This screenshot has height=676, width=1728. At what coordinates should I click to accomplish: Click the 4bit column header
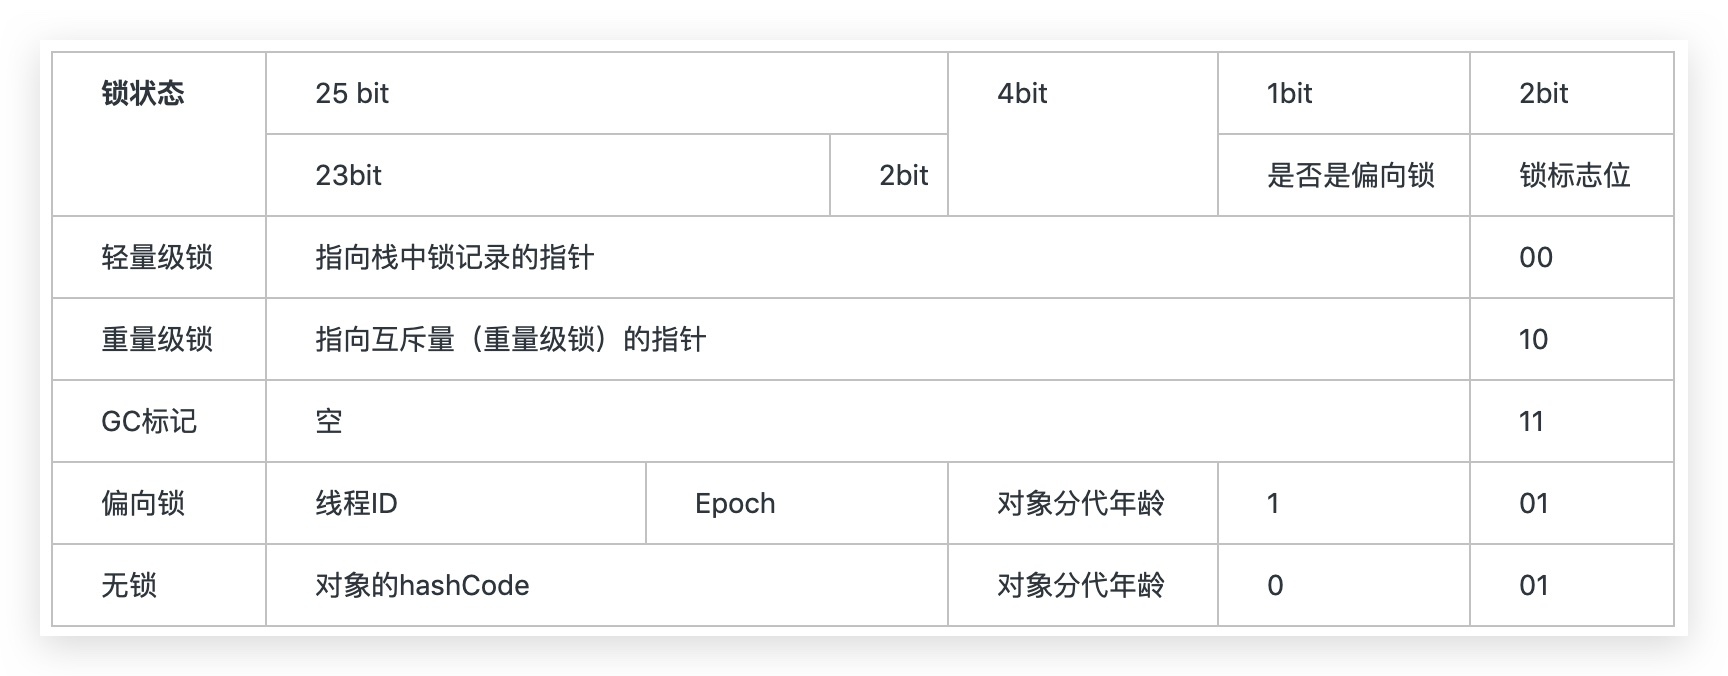[1022, 94]
